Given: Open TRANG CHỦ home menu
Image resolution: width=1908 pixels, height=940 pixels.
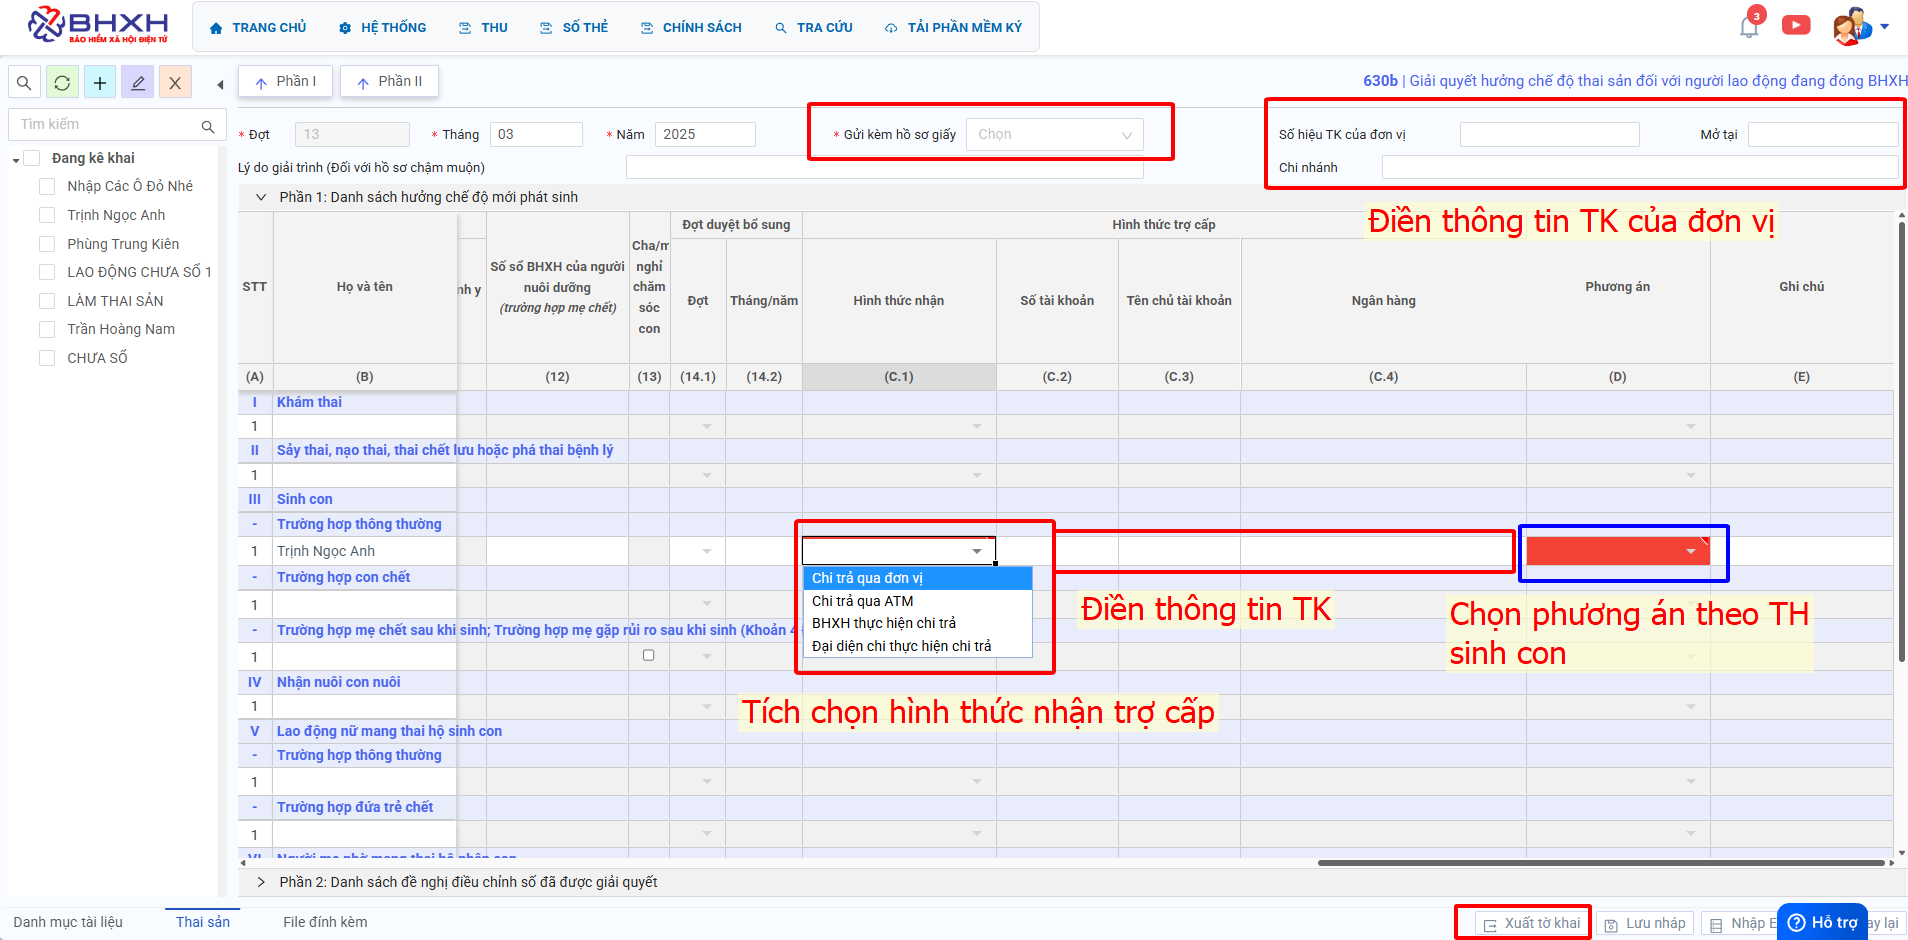Looking at the screenshot, I should [x=258, y=28].
